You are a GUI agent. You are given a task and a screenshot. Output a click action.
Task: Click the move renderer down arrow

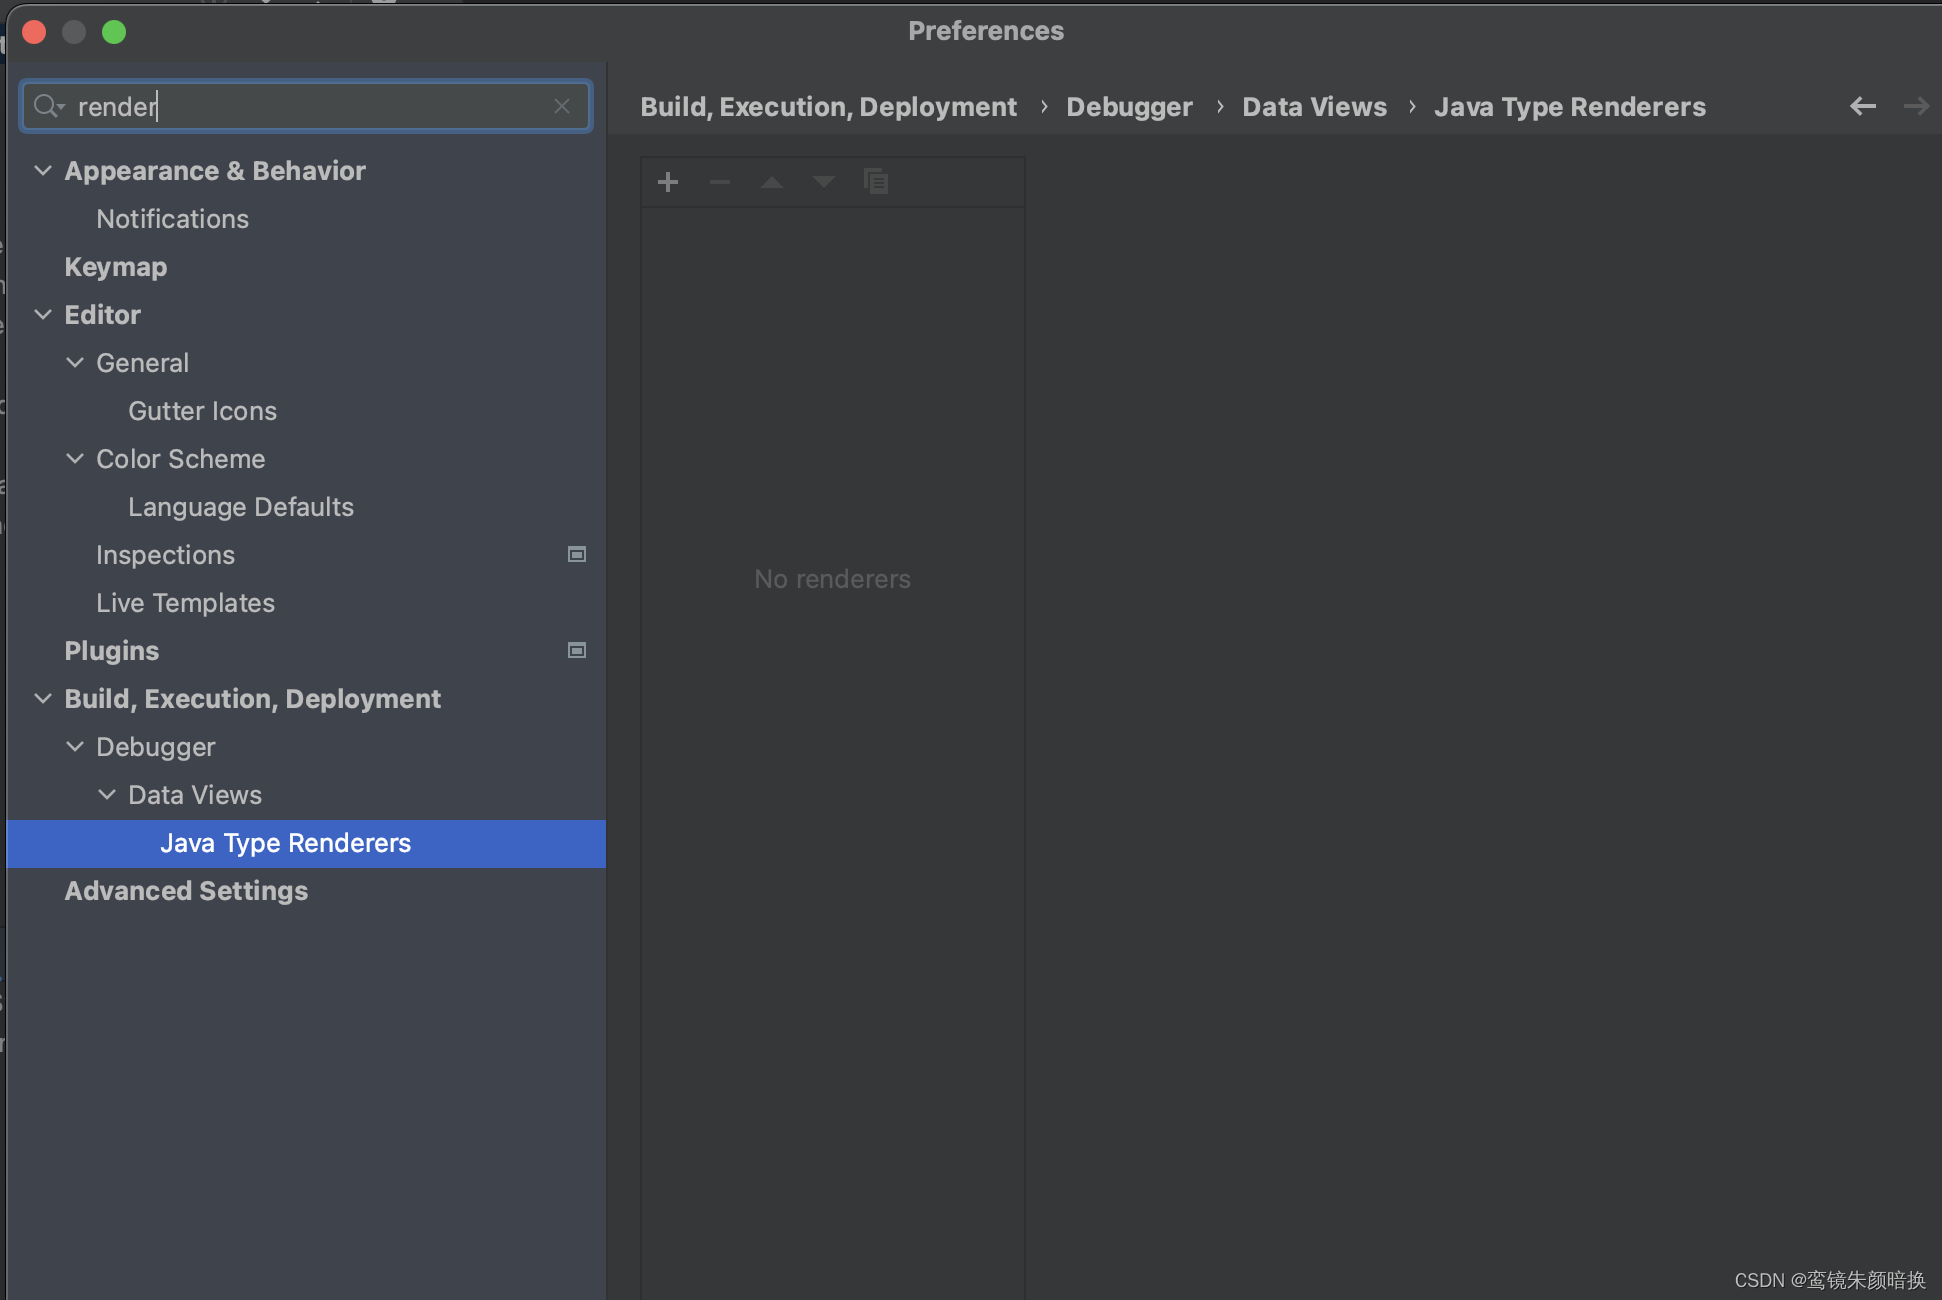coord(824,182)
